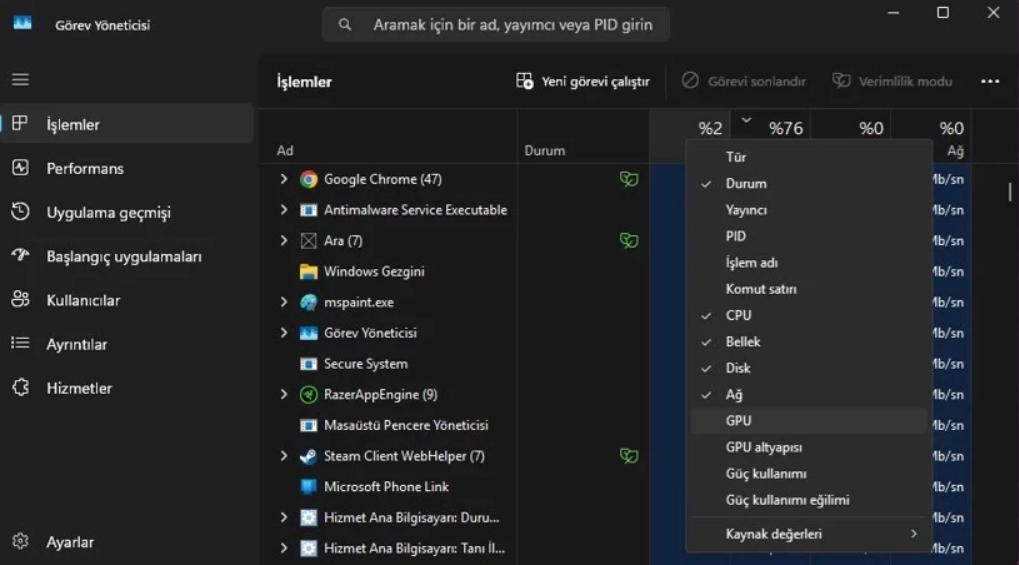The width and height of the screenshot is (1019, 565).
Task: Click the Kullanıcılar people icon
Action: click(x=20, y=300)
